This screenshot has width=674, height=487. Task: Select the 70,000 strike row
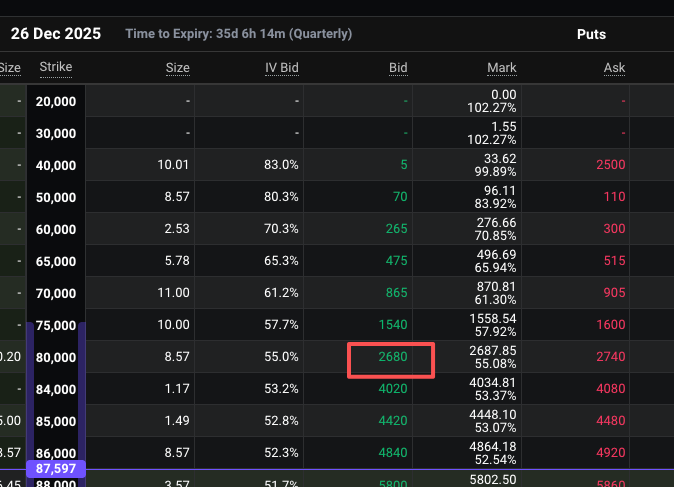pos(56,293)
